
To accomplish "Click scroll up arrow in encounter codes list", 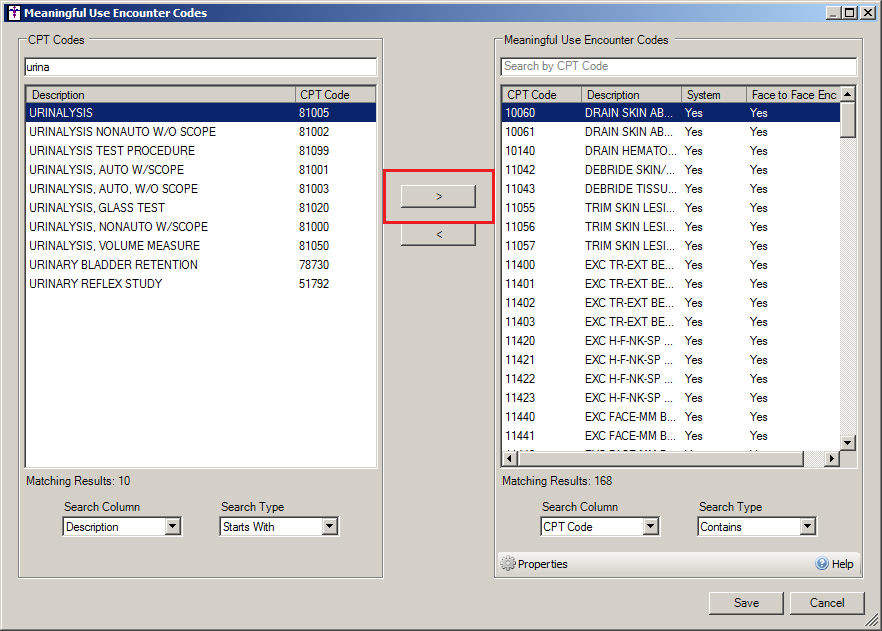I will point(848,94).
